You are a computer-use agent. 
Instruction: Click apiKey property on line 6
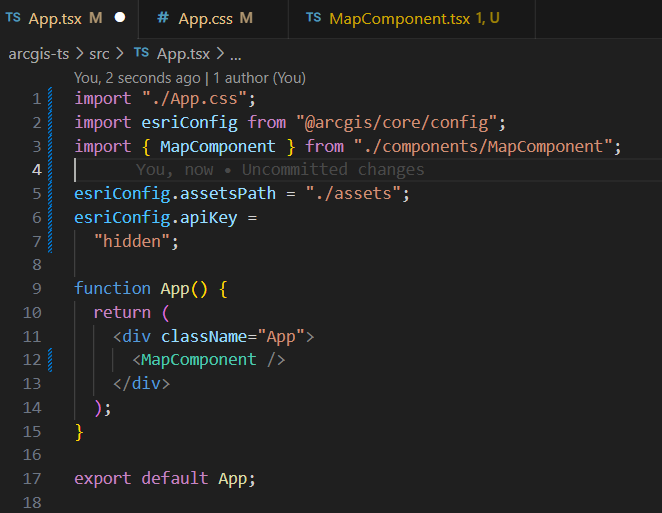[208, 217]
